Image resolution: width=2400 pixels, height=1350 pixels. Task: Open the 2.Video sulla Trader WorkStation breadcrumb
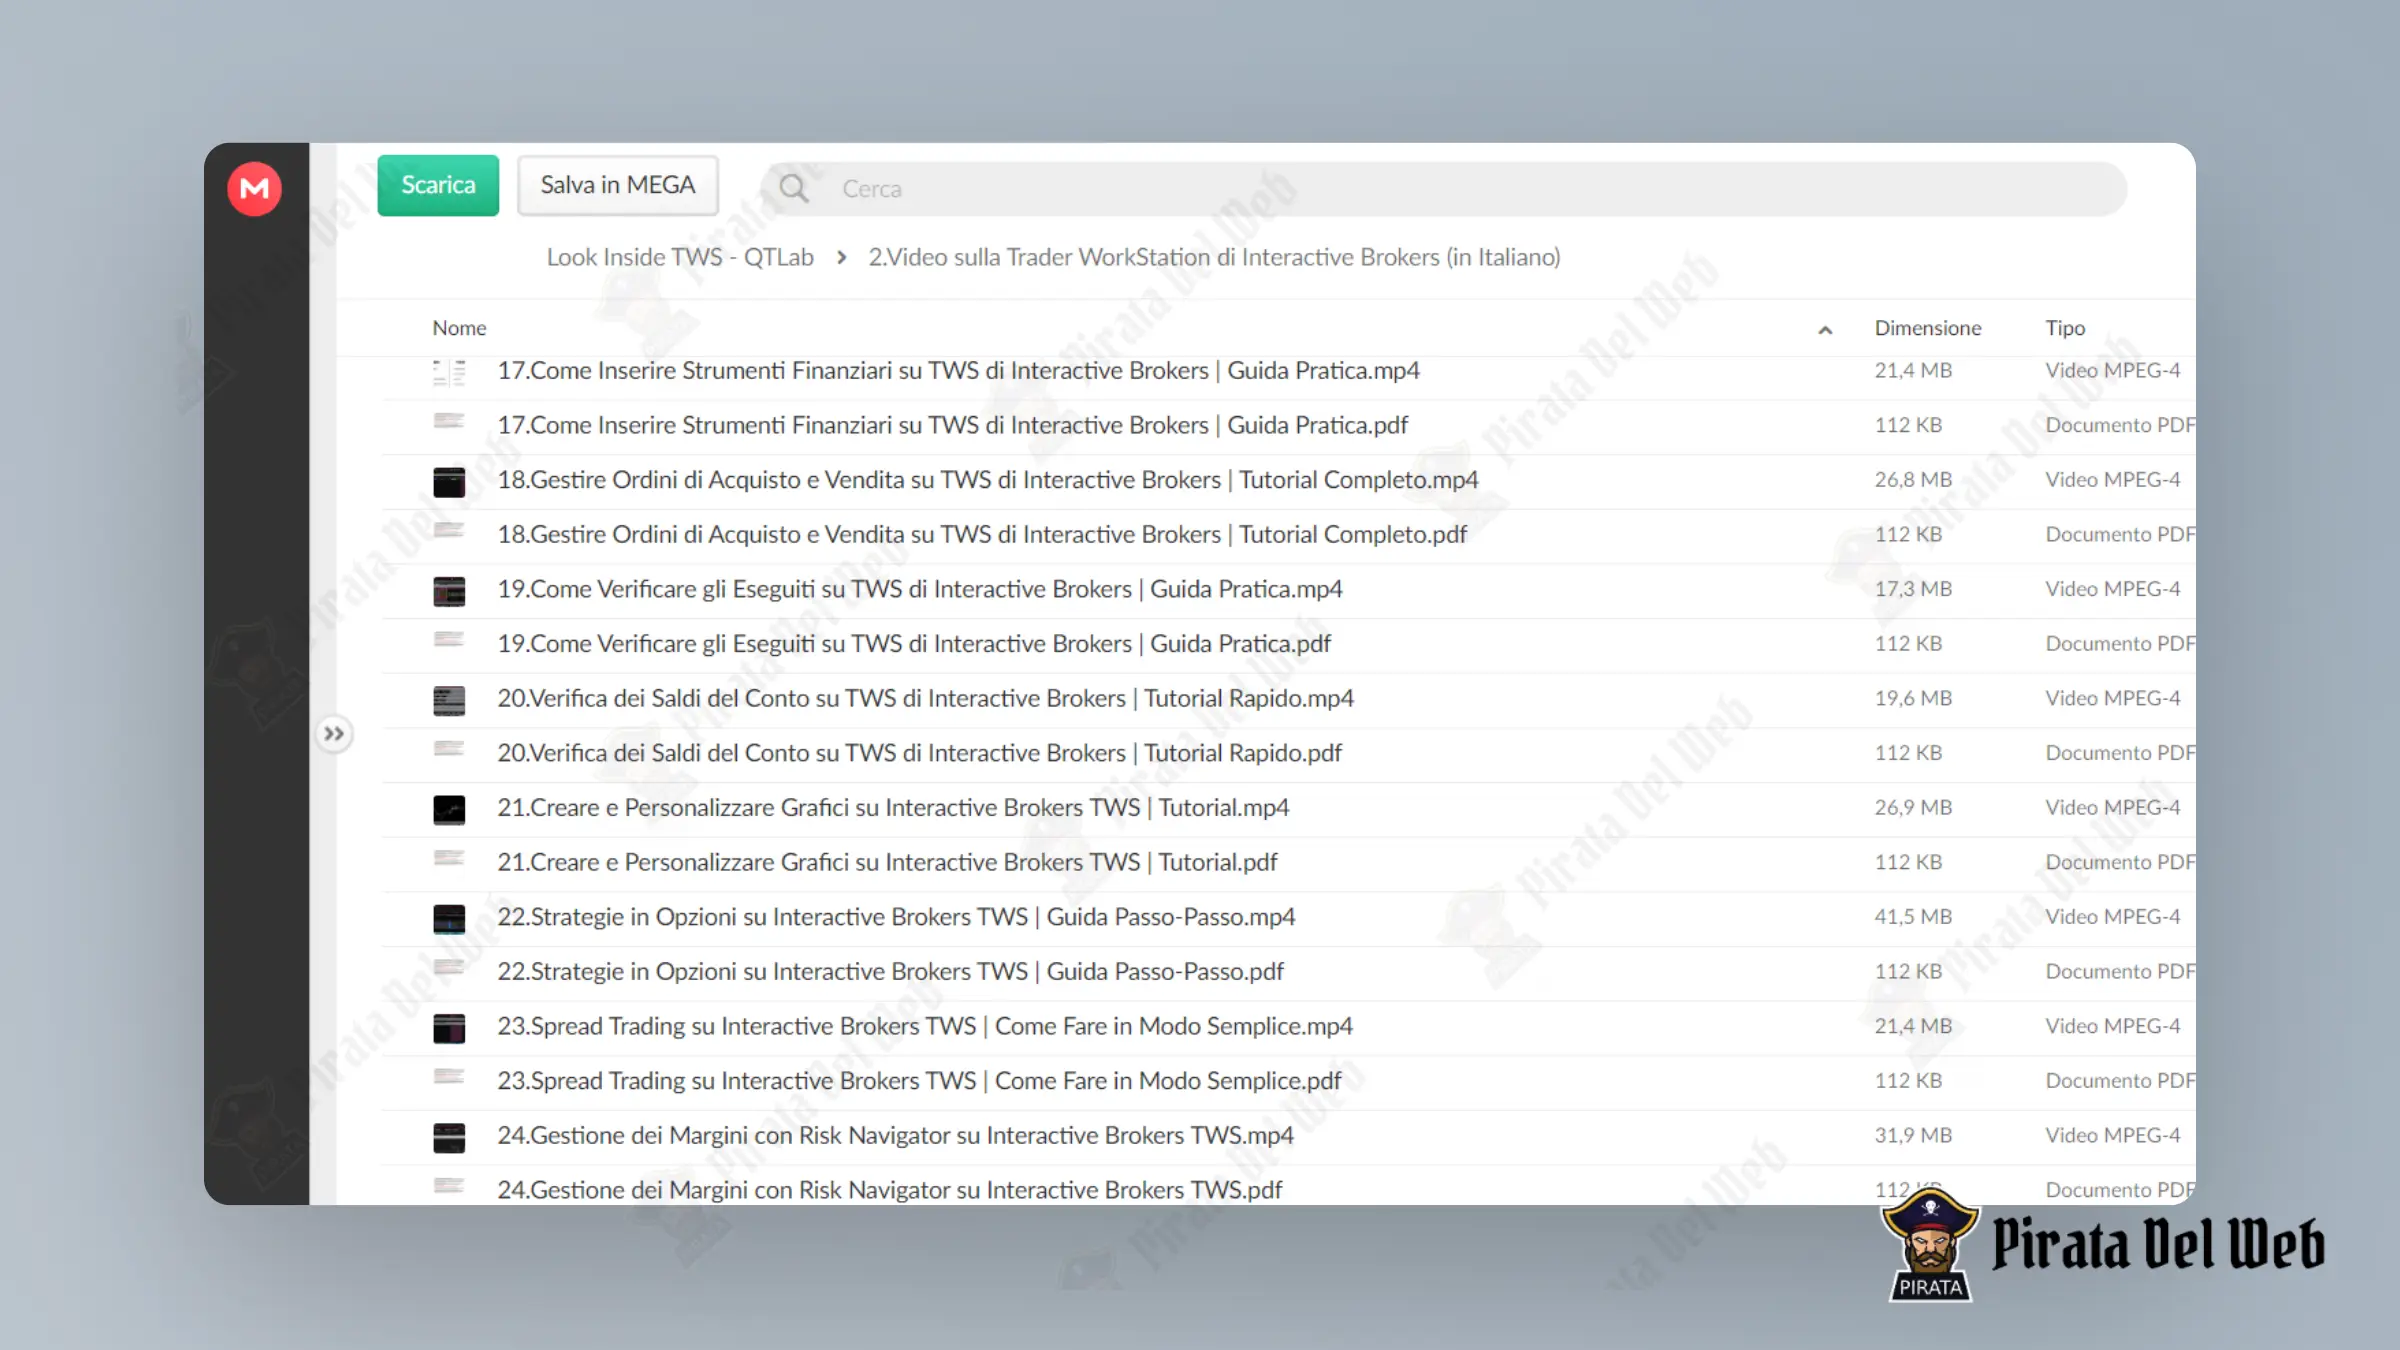(x=1214, y=257)
